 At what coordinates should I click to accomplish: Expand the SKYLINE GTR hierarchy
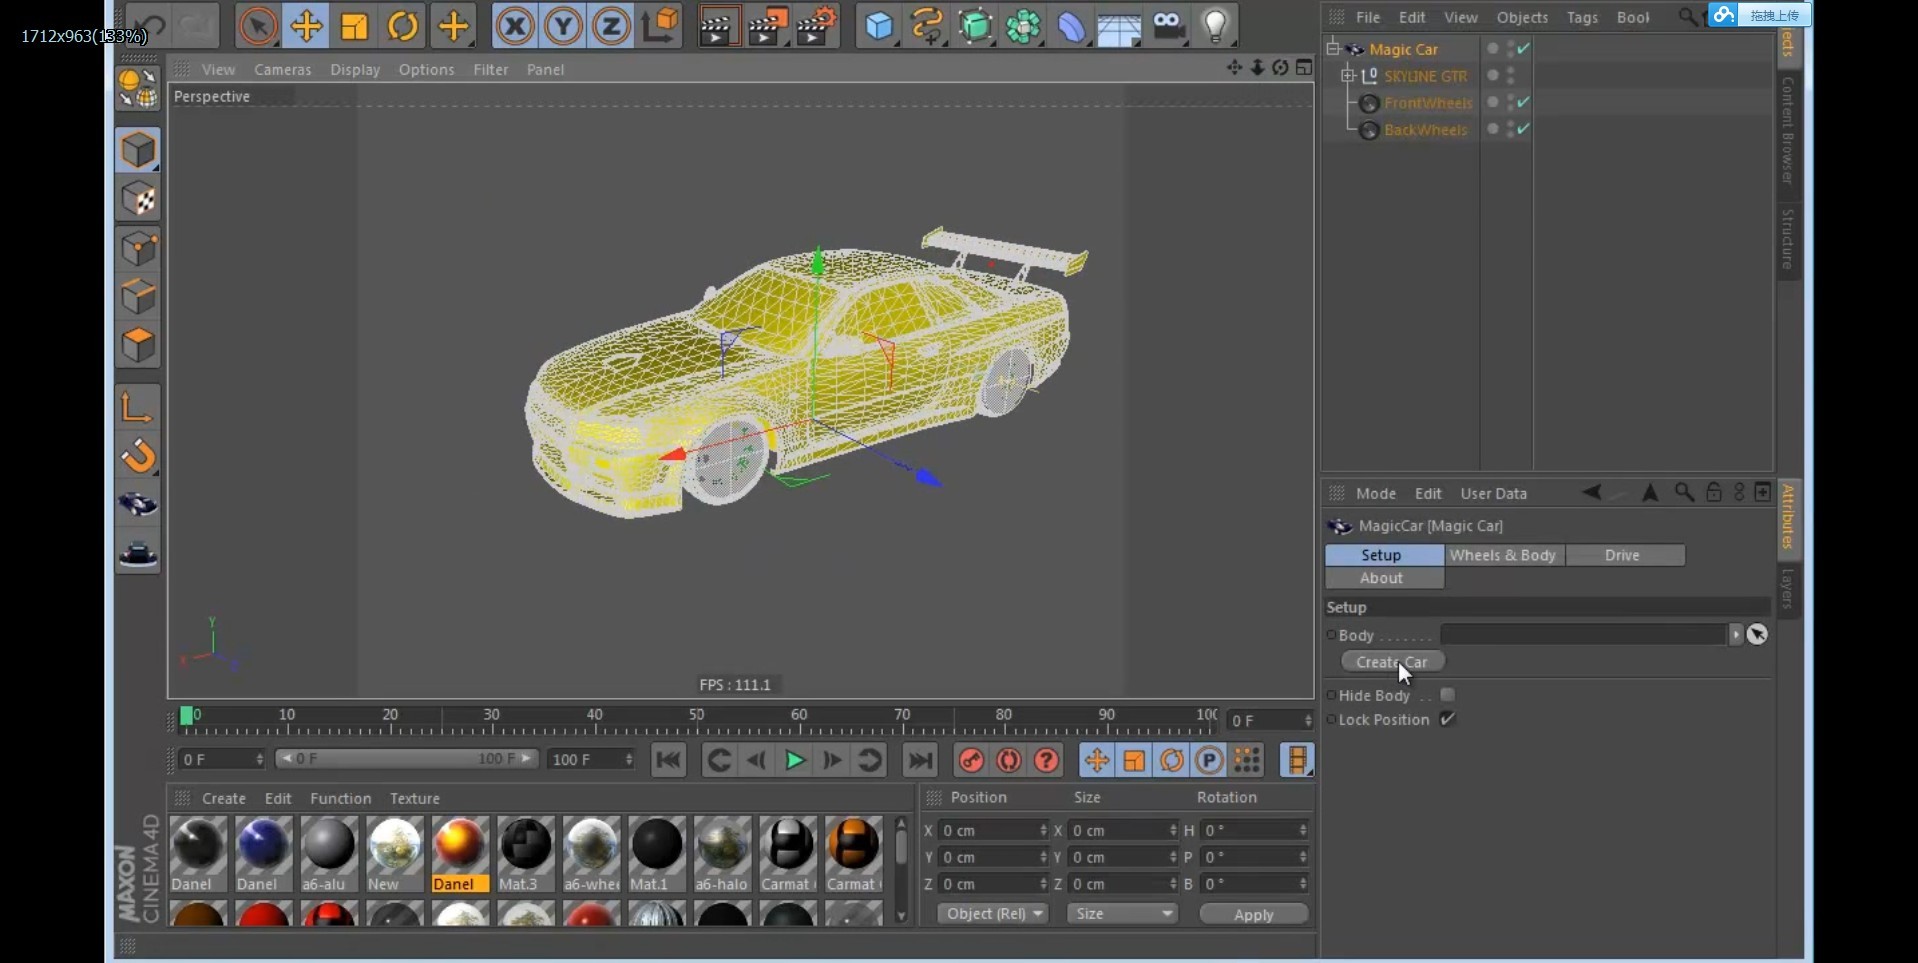[x=1347, y=75]
